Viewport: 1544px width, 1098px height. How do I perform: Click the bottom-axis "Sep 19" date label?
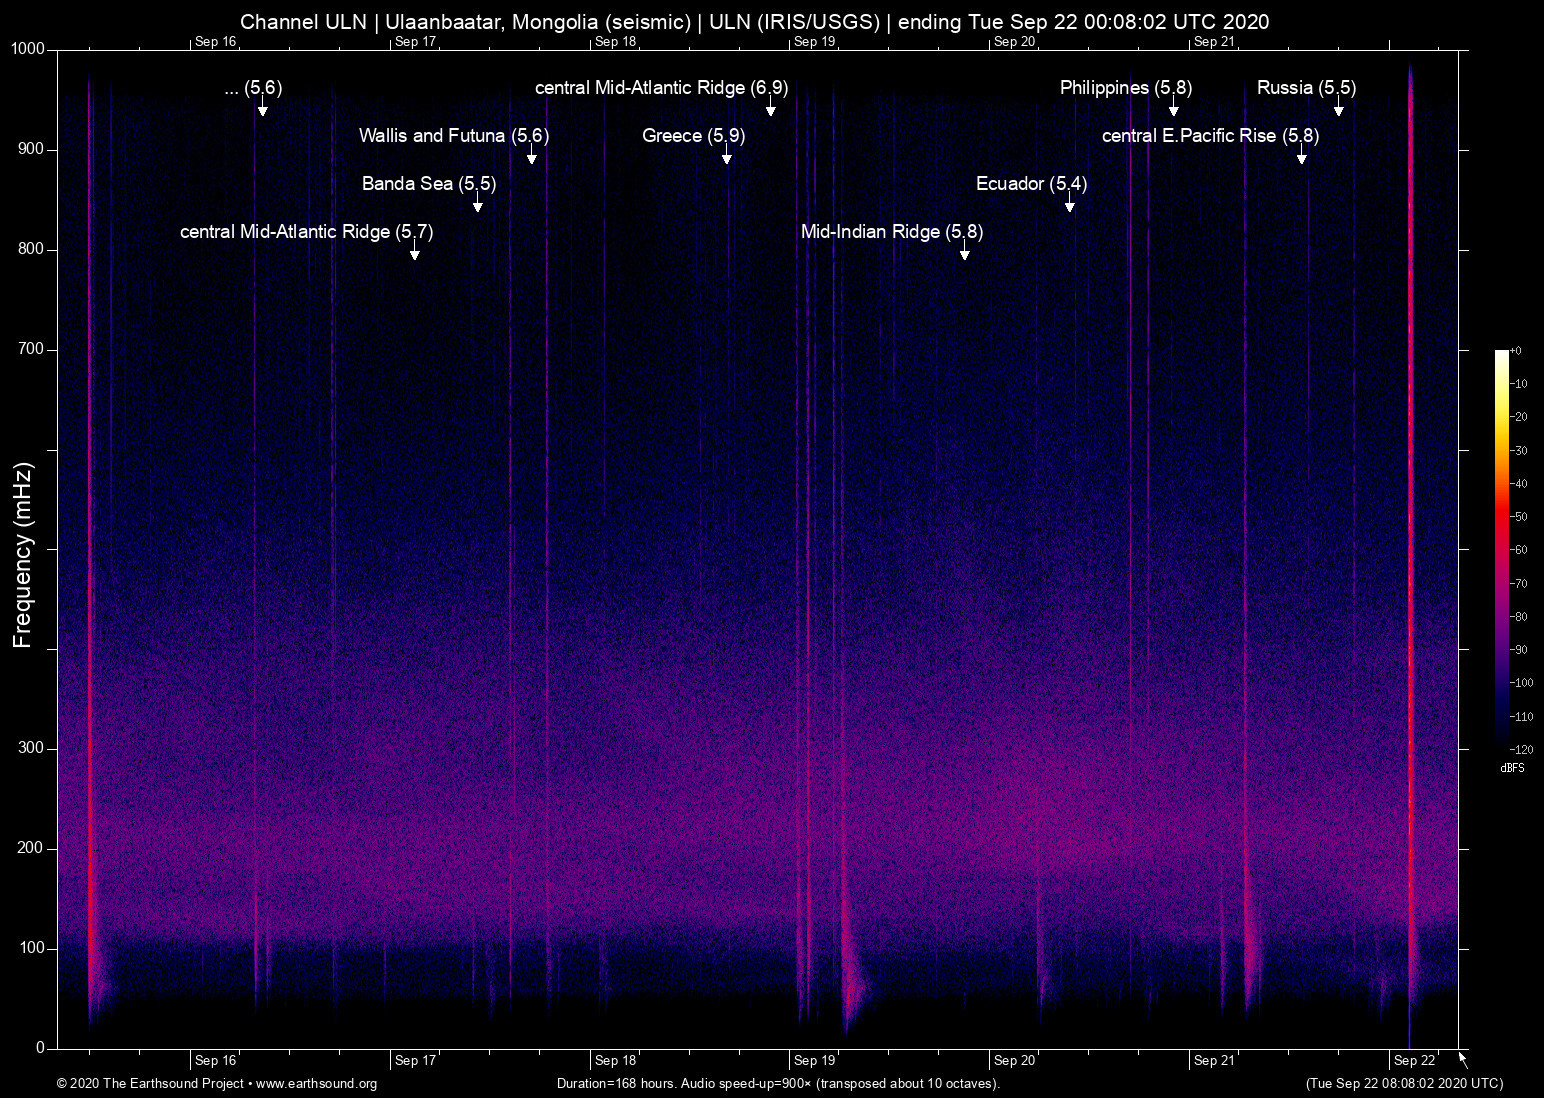click(x=814, y=1061)
